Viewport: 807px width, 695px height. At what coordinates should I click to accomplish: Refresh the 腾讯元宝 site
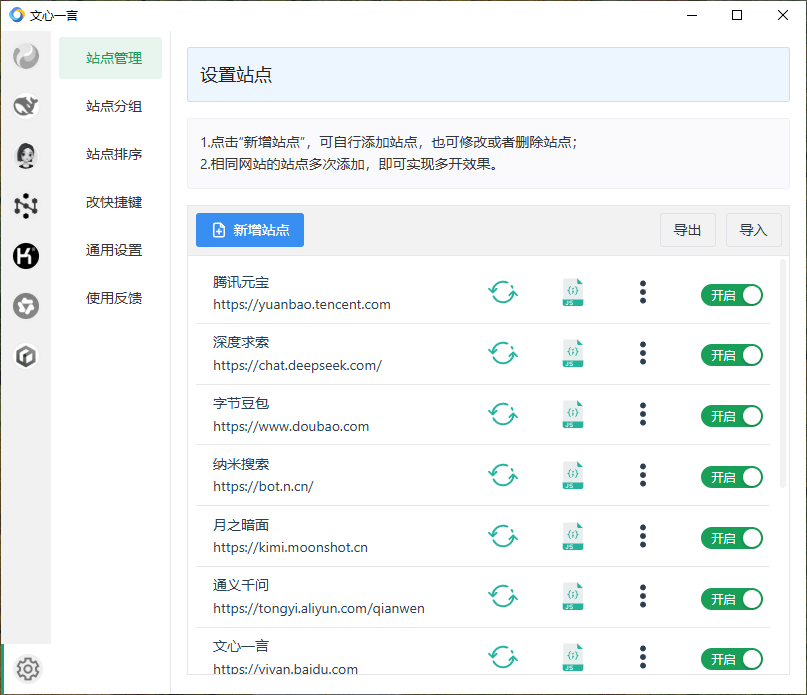[503, 292]
